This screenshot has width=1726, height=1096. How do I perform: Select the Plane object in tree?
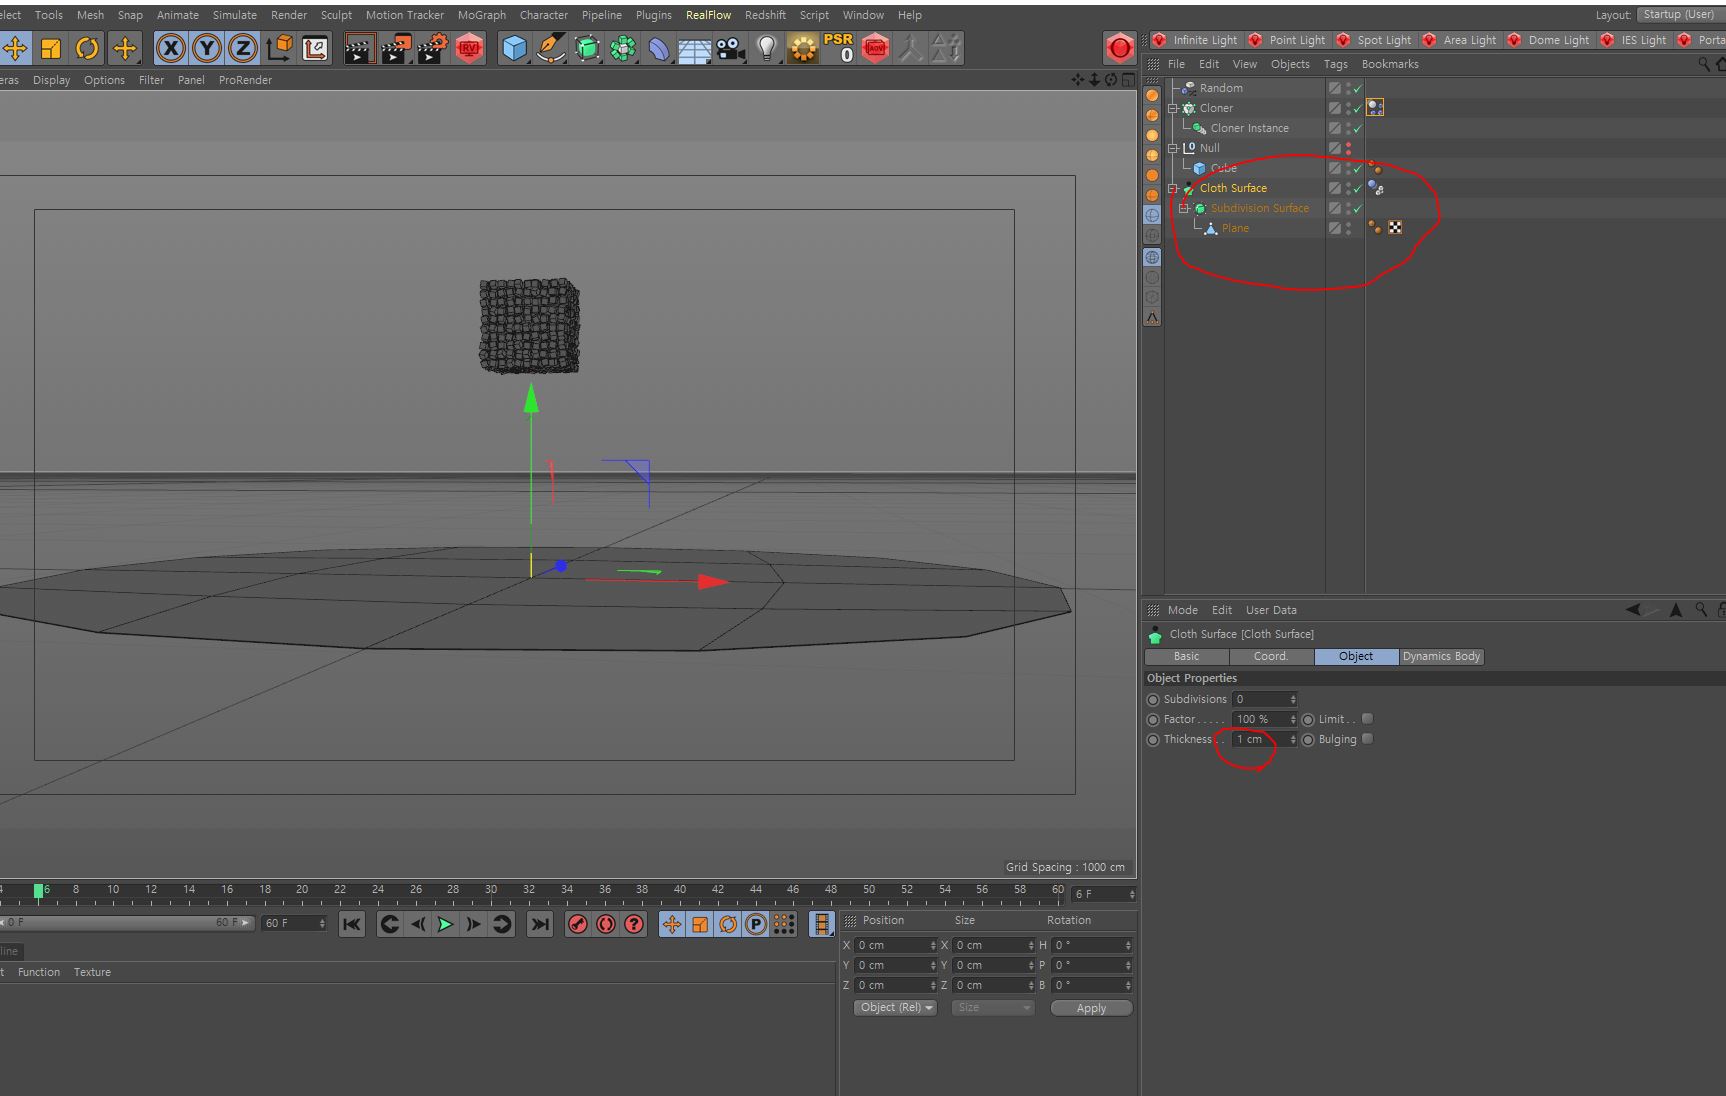1235,228
